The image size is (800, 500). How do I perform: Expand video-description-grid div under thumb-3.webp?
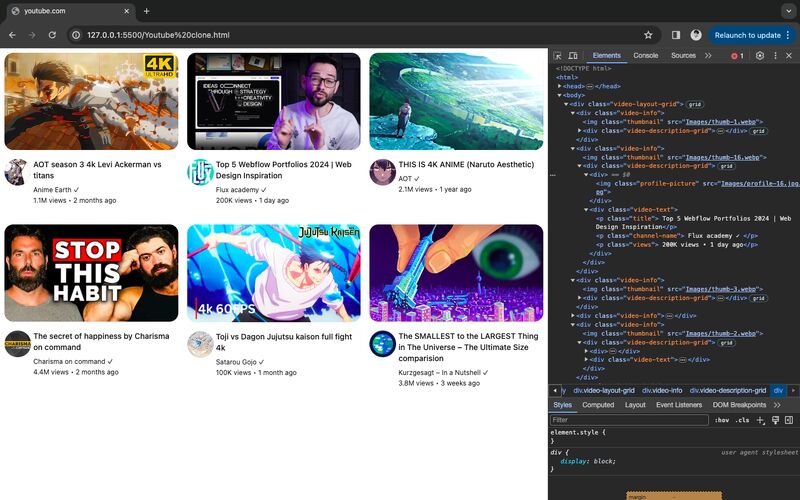point(580,297)
